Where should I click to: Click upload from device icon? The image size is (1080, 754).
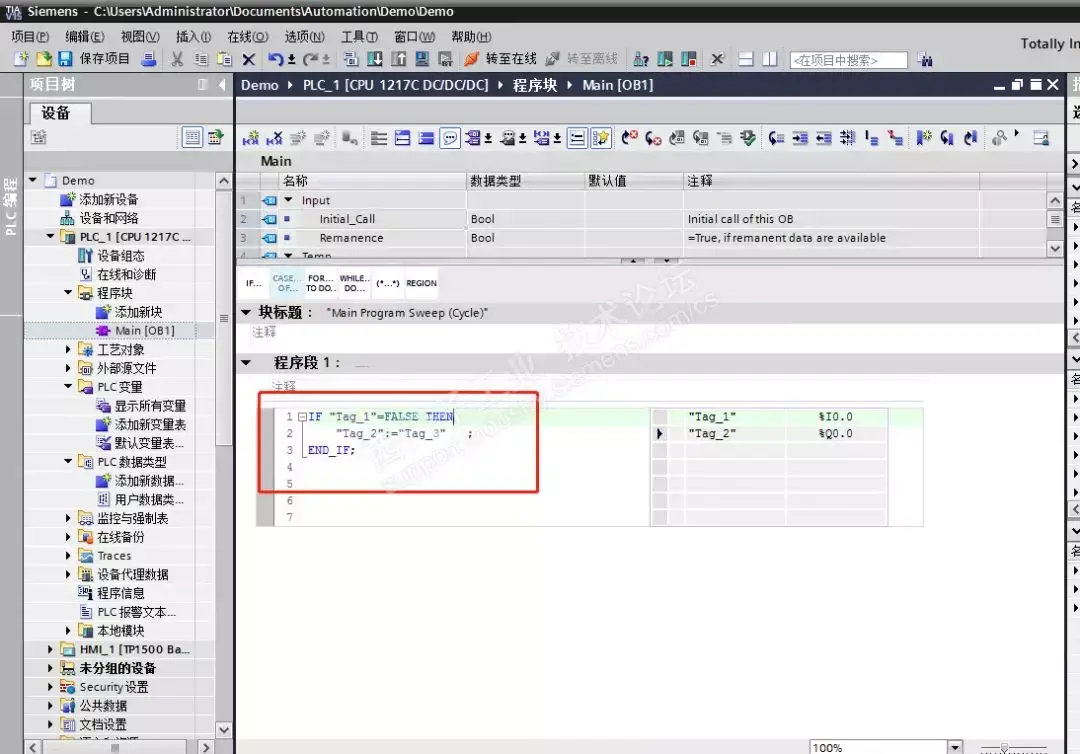[398, 59]
